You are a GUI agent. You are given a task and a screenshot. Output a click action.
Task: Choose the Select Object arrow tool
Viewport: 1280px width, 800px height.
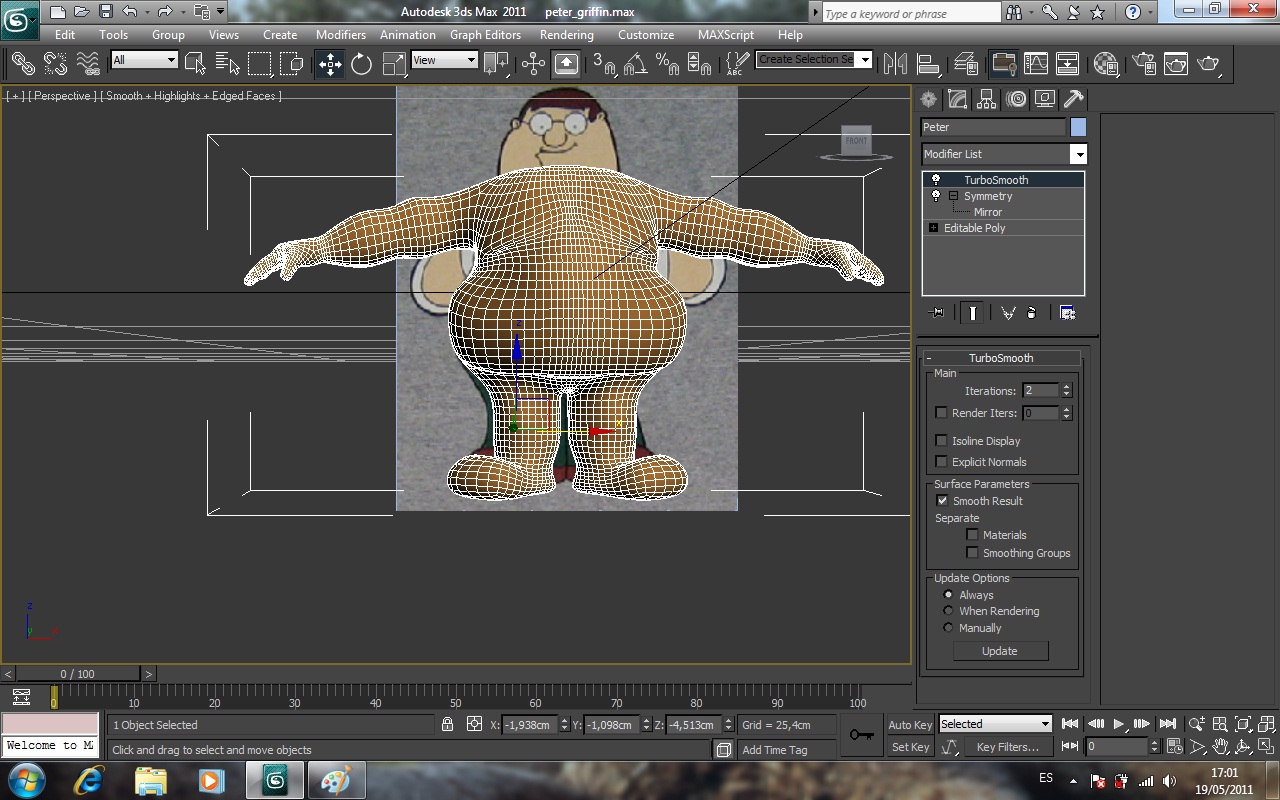[x=195, y=63]
